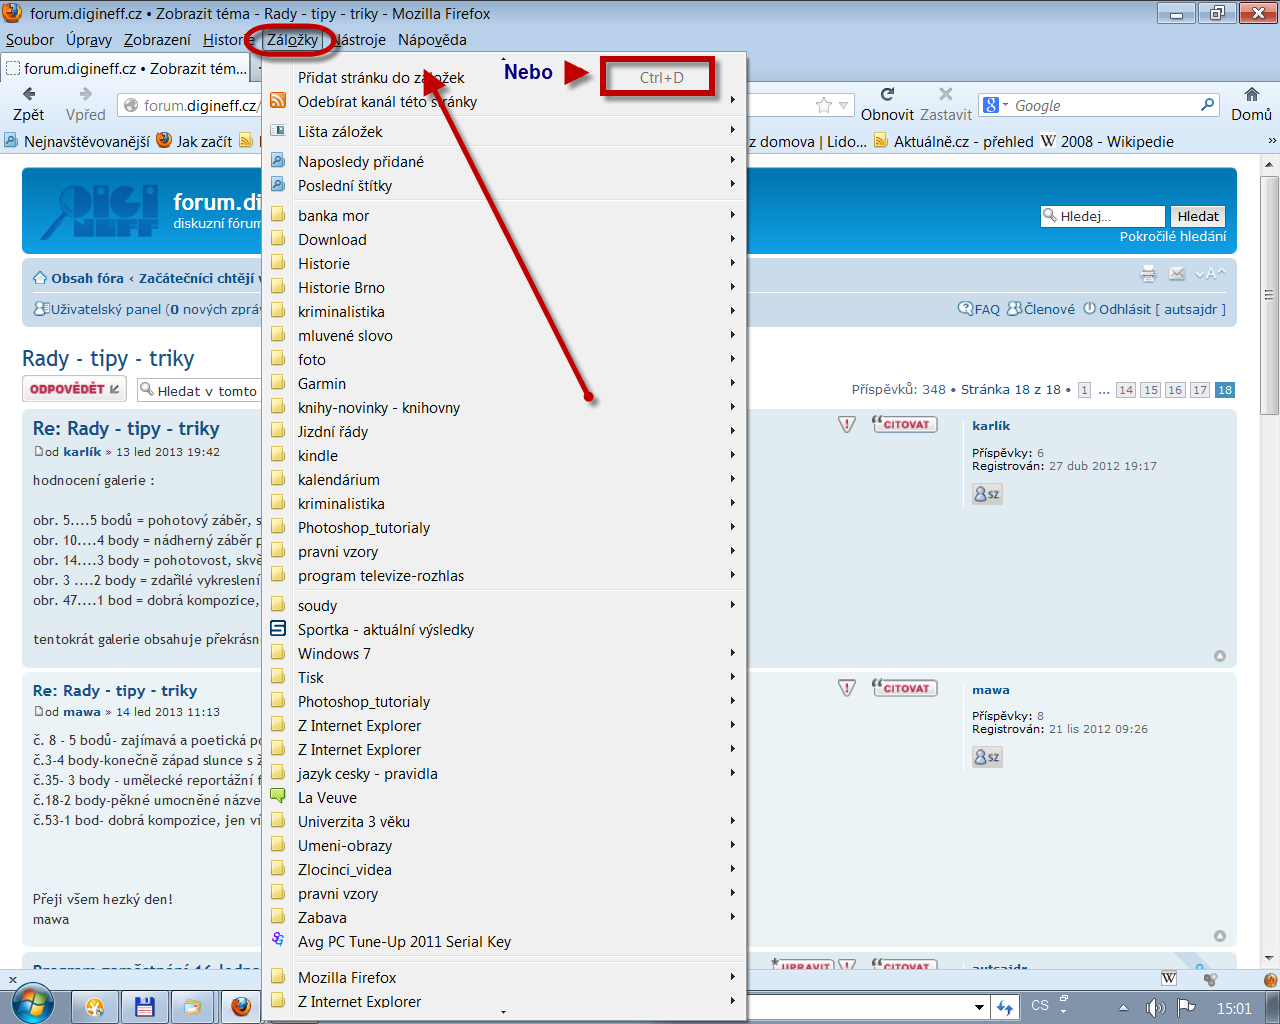This screenshot has width=1280, height=1024.
Task: Bookmark page with the star icon
Action: coord(823,105)
